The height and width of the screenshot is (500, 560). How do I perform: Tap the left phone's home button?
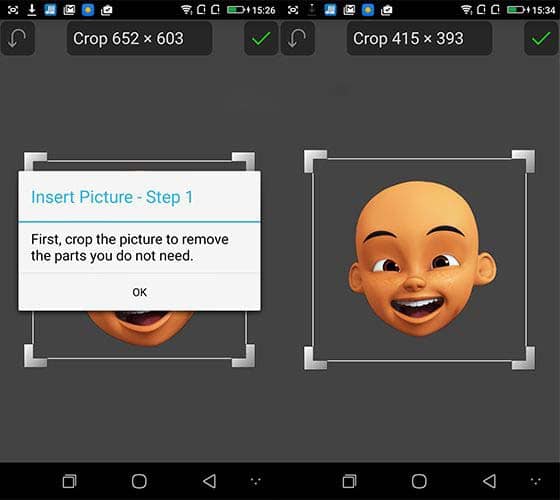tap(139, 481)
